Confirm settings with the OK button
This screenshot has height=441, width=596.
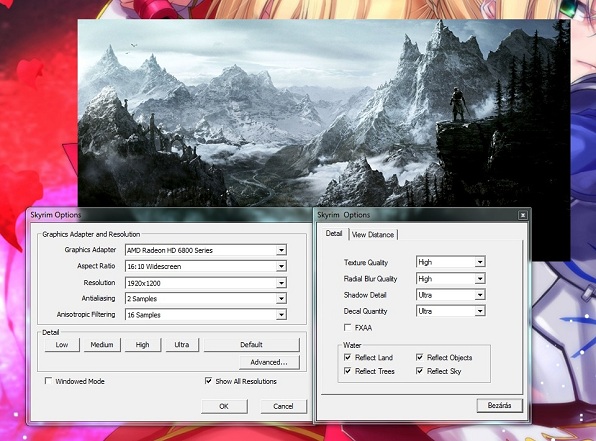[x=224, y=406]
